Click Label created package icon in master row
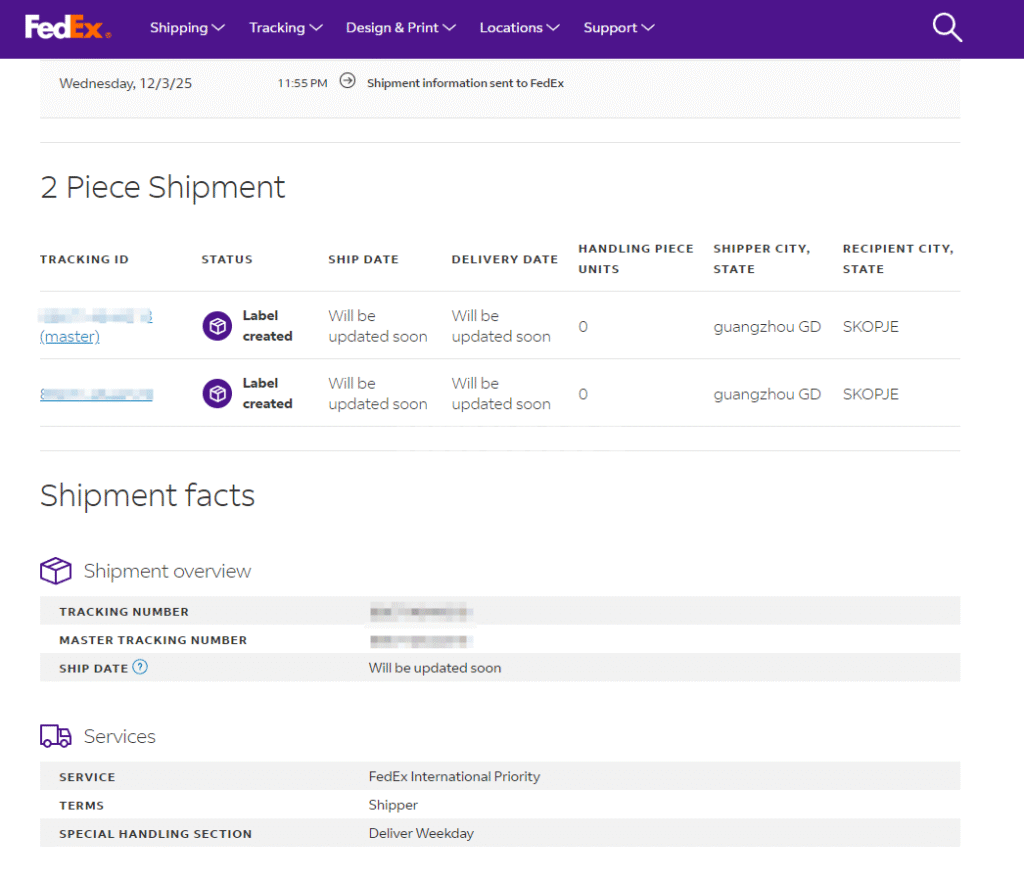 217,326
